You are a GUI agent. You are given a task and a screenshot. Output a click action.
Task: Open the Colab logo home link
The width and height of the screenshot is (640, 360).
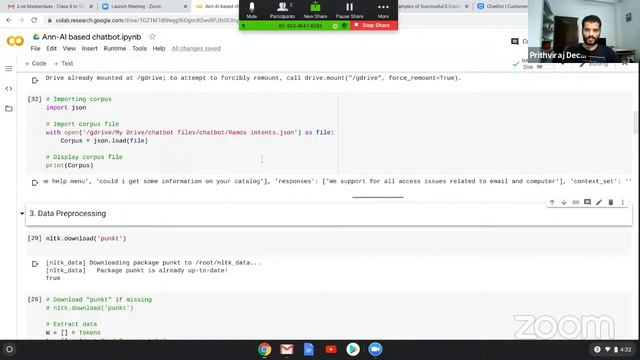pos(15,41)
